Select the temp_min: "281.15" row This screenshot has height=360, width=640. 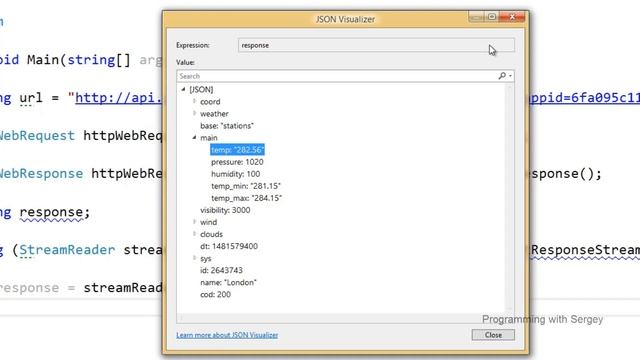246,186
